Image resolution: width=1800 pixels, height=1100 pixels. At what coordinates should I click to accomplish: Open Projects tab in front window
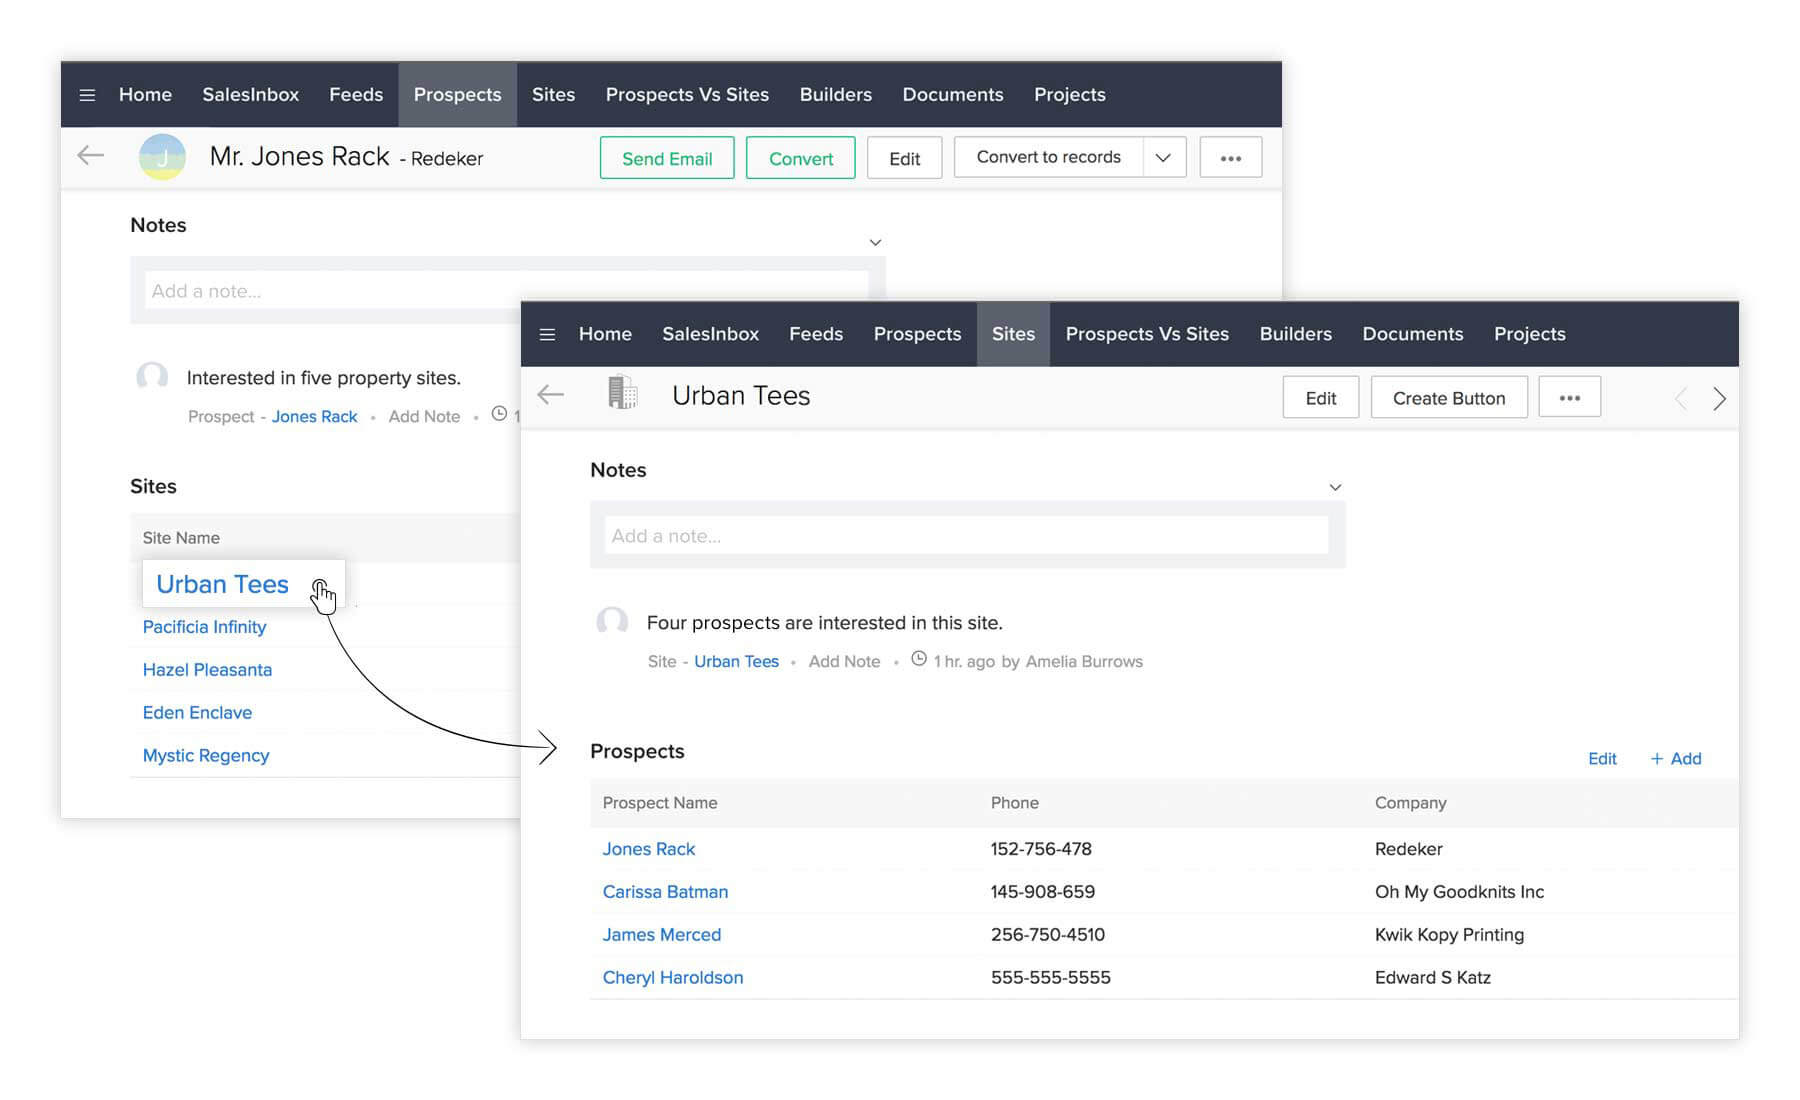click(1529, 334)
